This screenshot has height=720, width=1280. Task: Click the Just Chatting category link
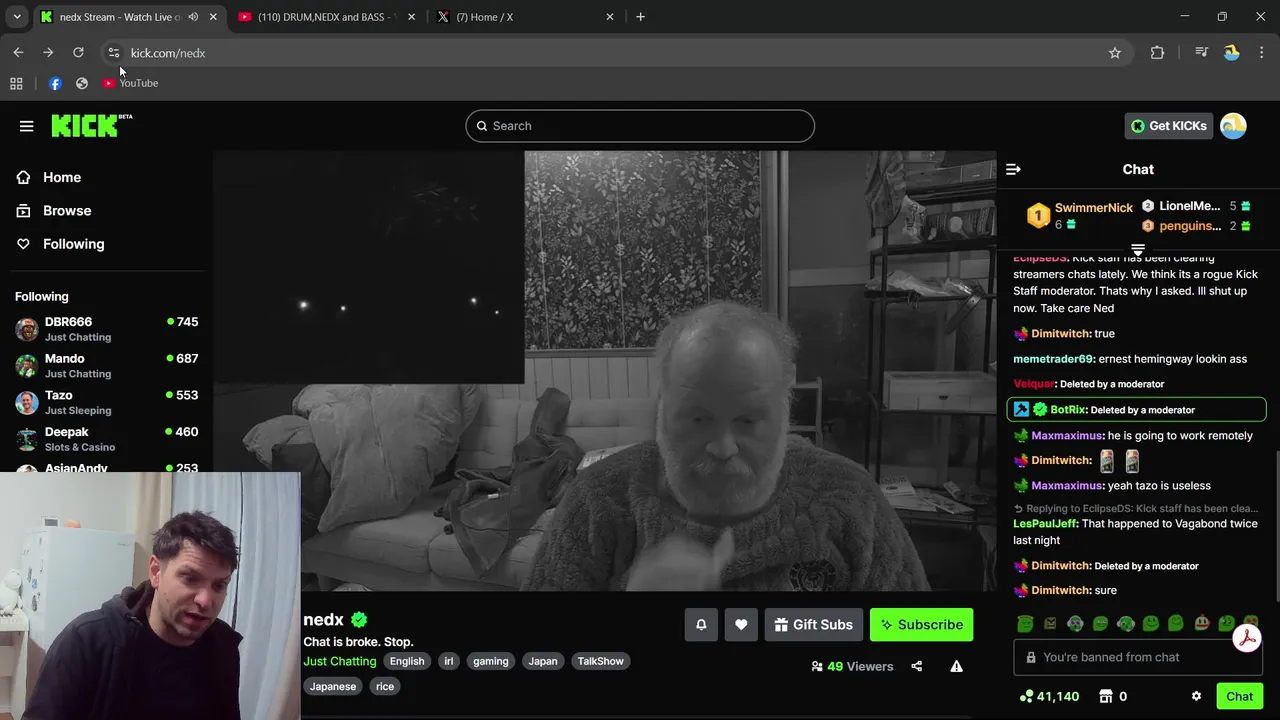coord(340,661)
